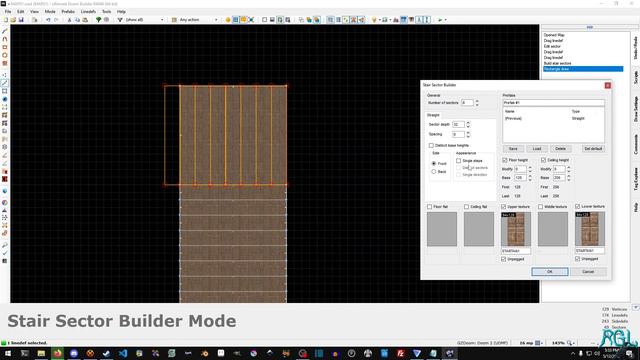Image resolution: width=640 pixels, height=360 pixels.
Task: Open the grid size dropdown in status bar
Action: (x=538, y=343)
